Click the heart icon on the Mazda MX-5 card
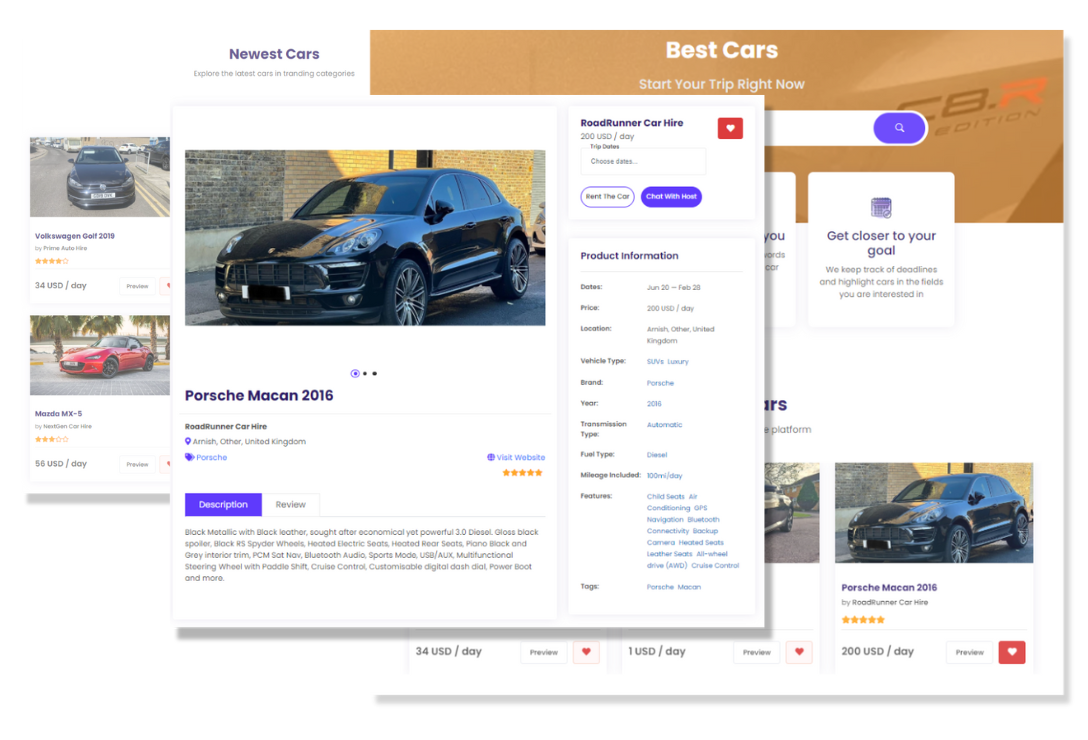 [167, 463]
